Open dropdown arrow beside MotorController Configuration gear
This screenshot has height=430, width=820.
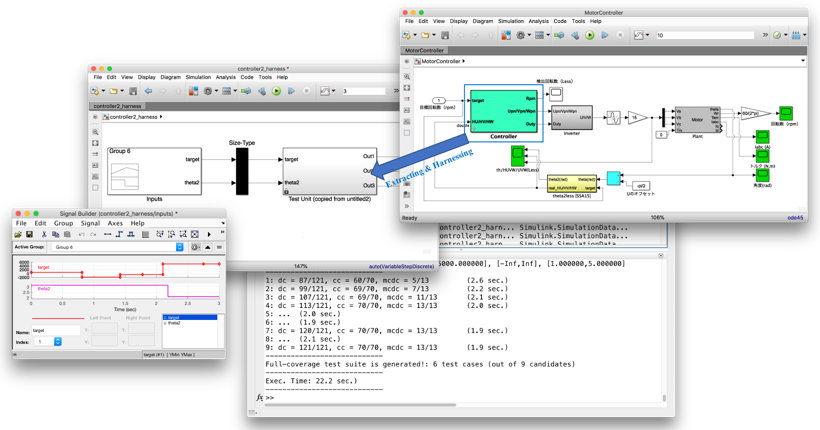point(529,35)
